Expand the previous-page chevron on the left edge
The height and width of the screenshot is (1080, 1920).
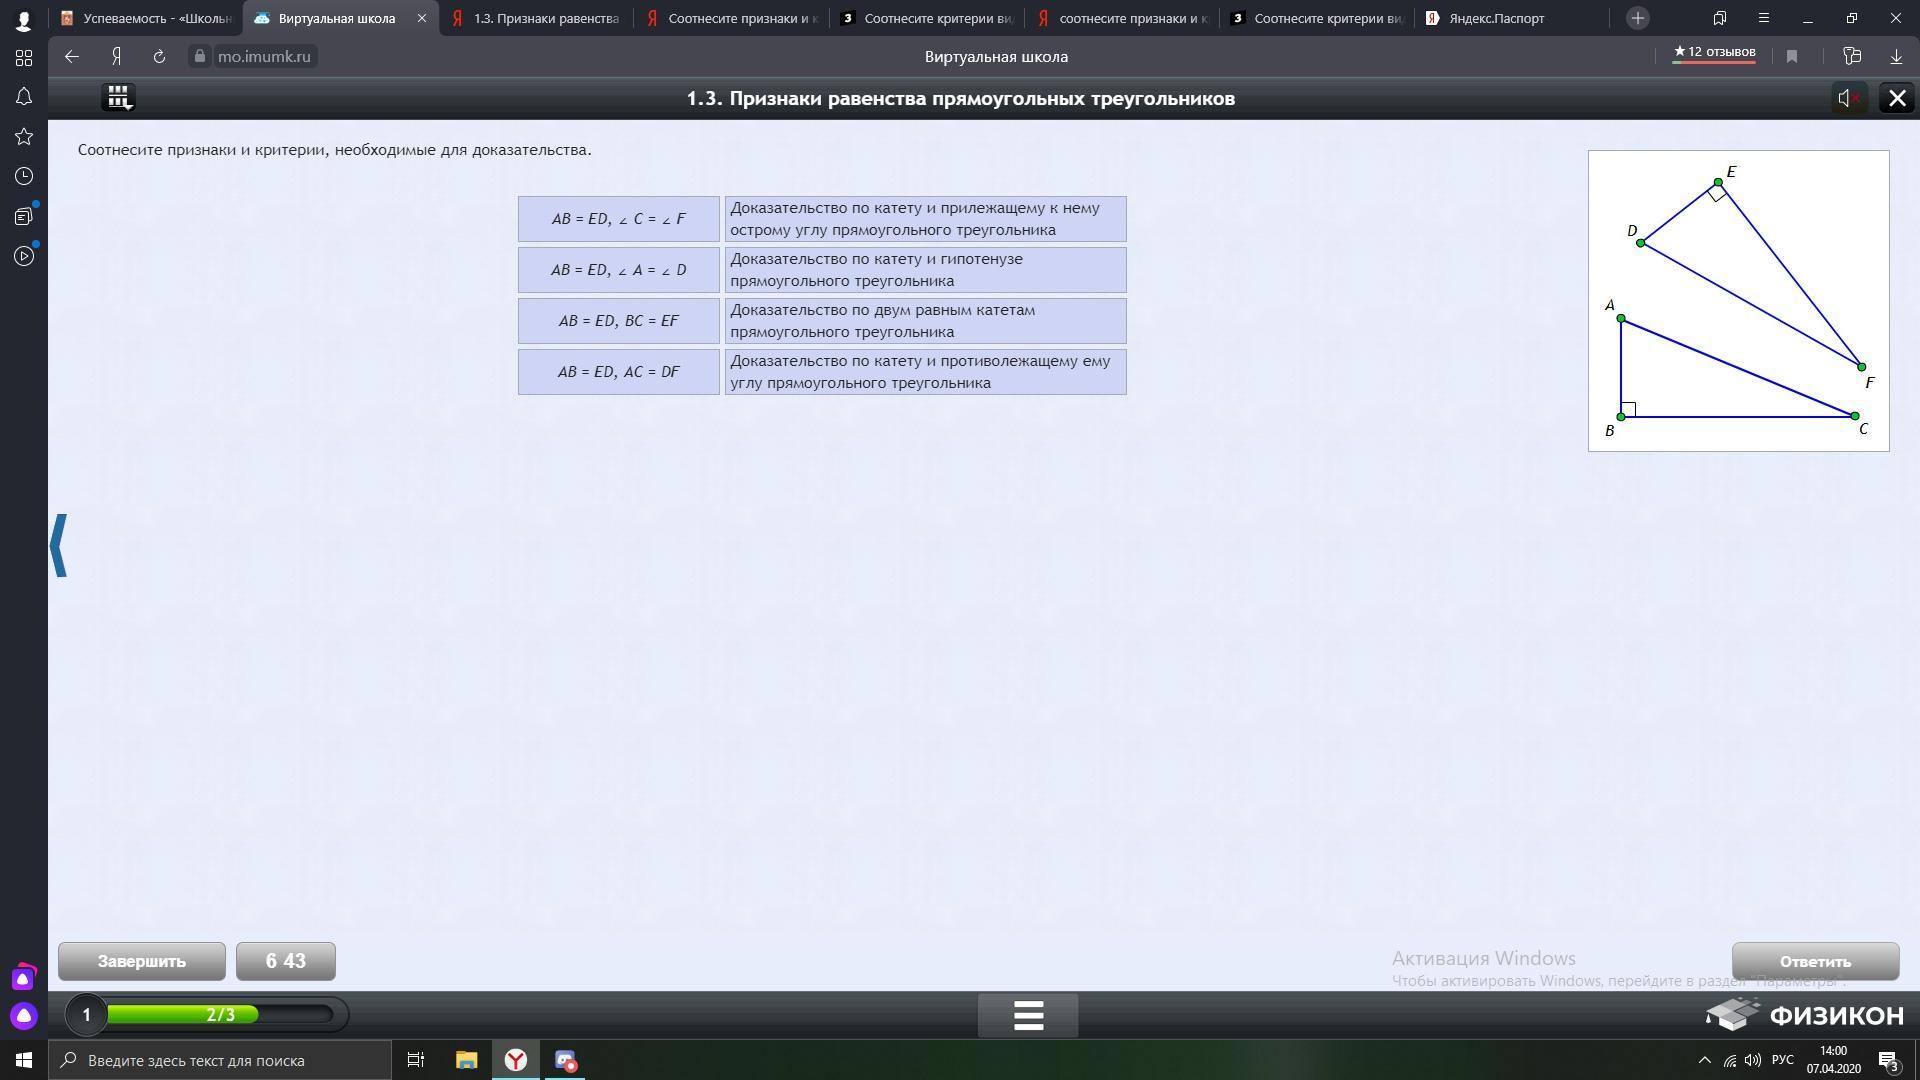58,545
